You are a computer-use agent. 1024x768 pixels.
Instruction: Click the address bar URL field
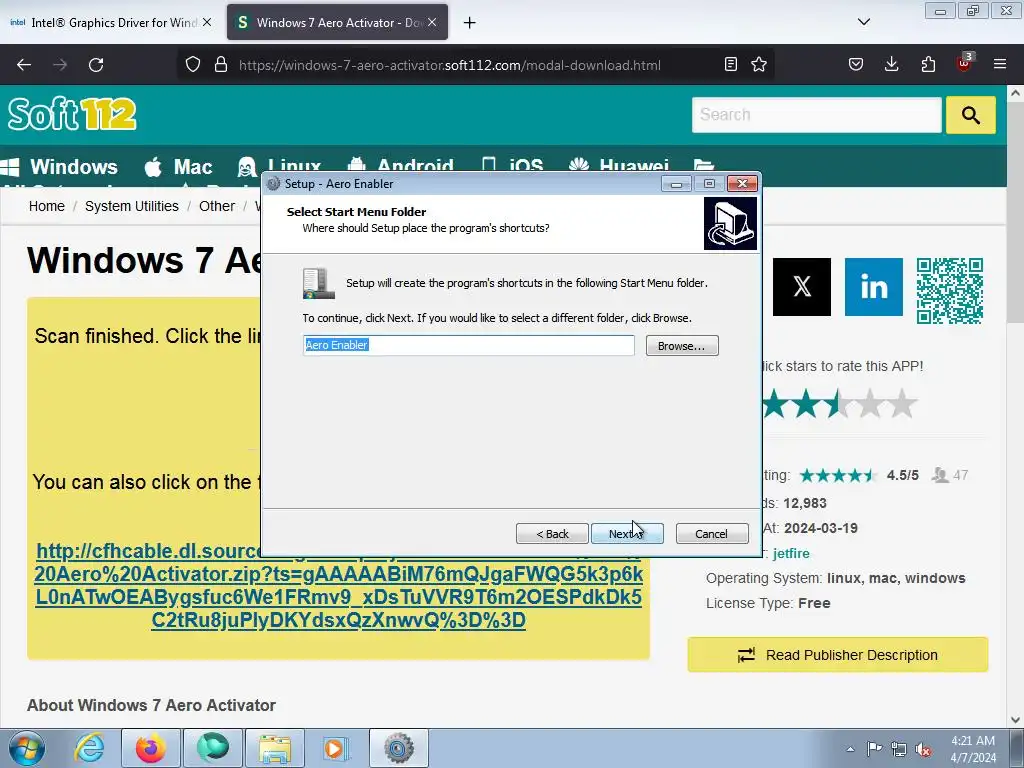click(x=449, y=65)
